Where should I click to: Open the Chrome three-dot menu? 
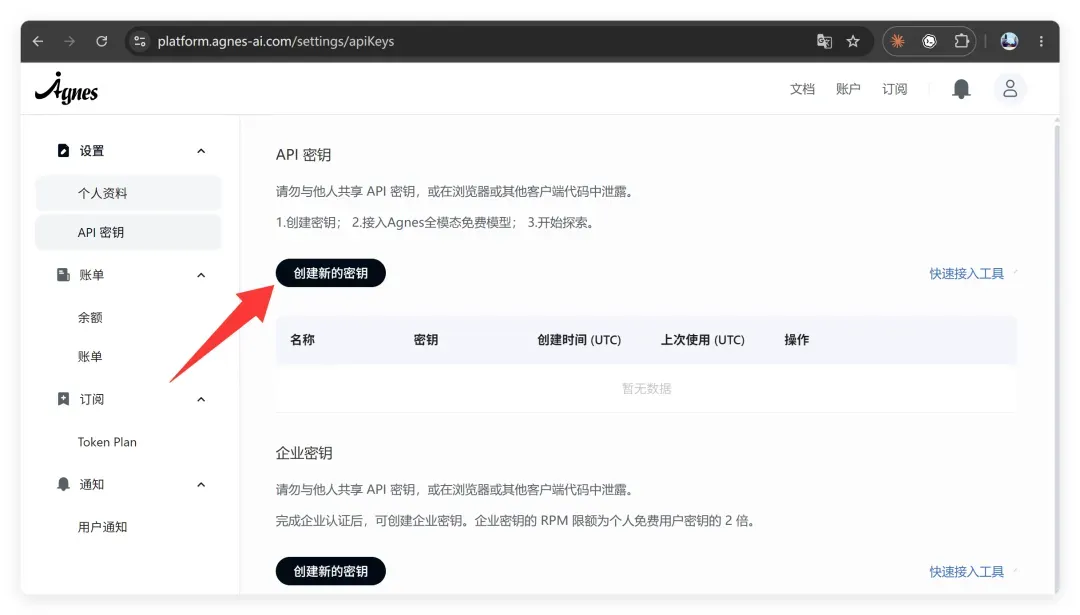point(1041,41)
